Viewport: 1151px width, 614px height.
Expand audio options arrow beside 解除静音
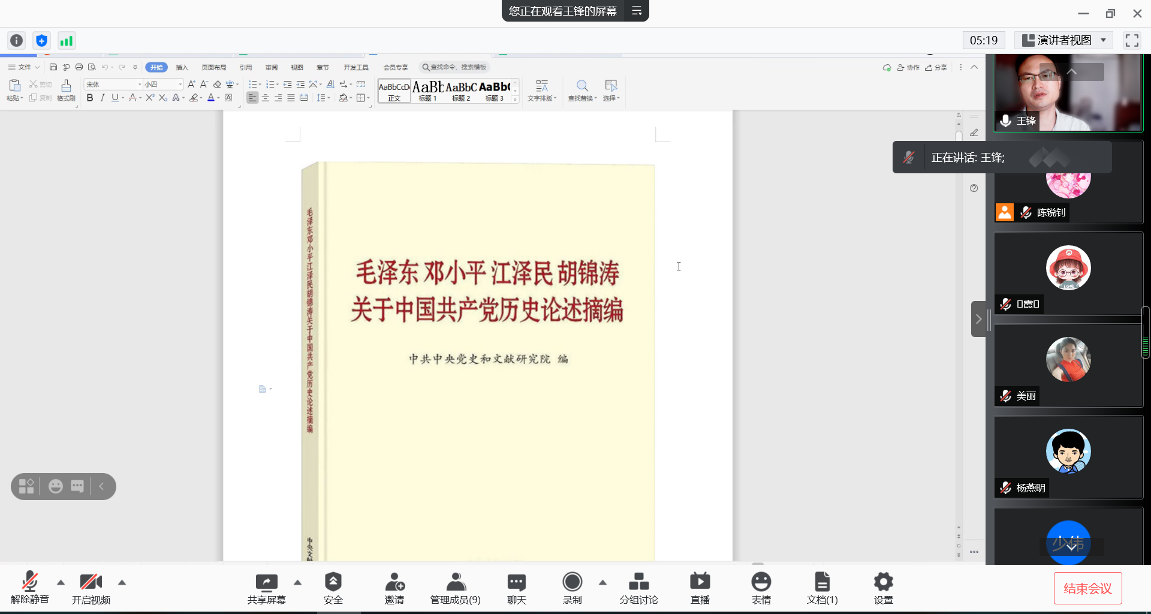pyautogui.click(x=61, y=582)
